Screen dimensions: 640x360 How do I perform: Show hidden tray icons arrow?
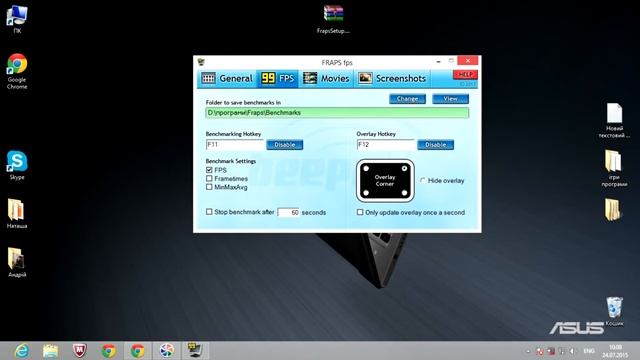point(528,351)
